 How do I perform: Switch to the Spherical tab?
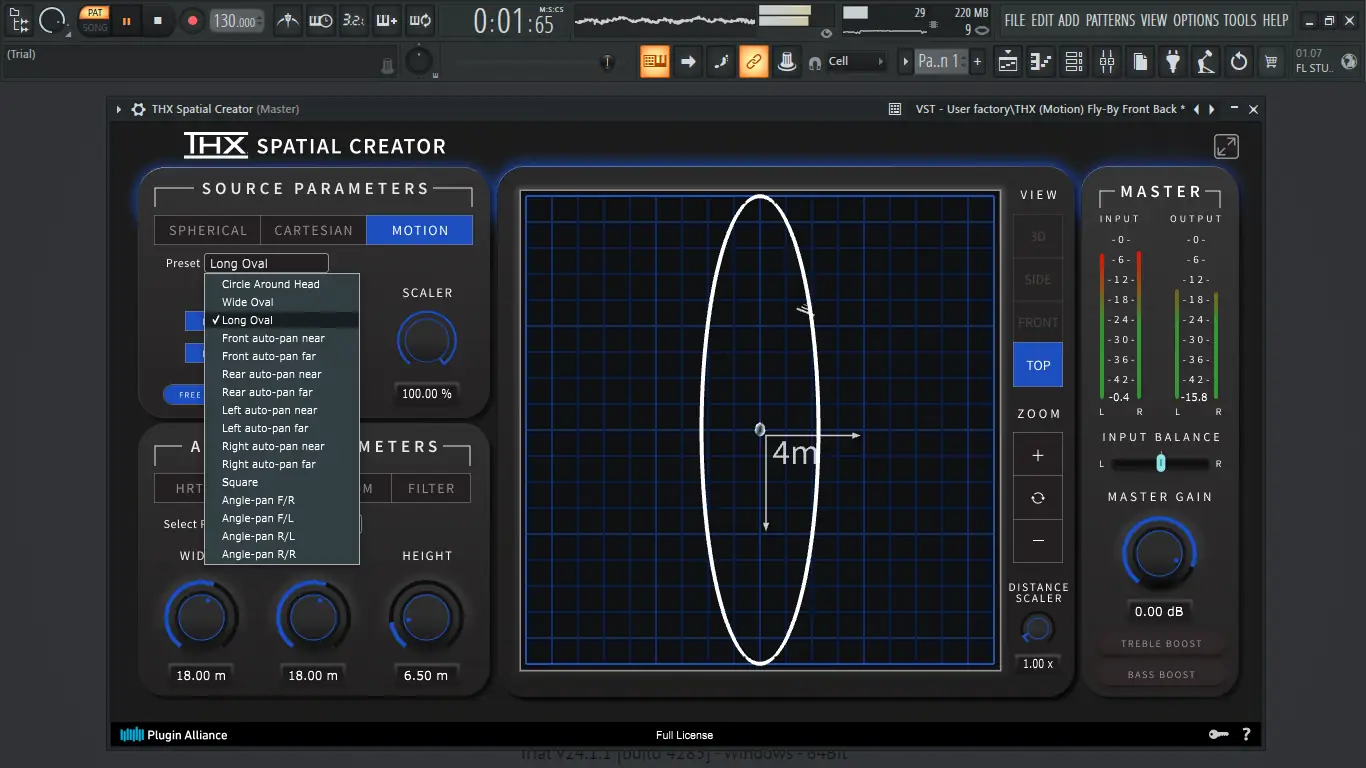tap(208, 230)
